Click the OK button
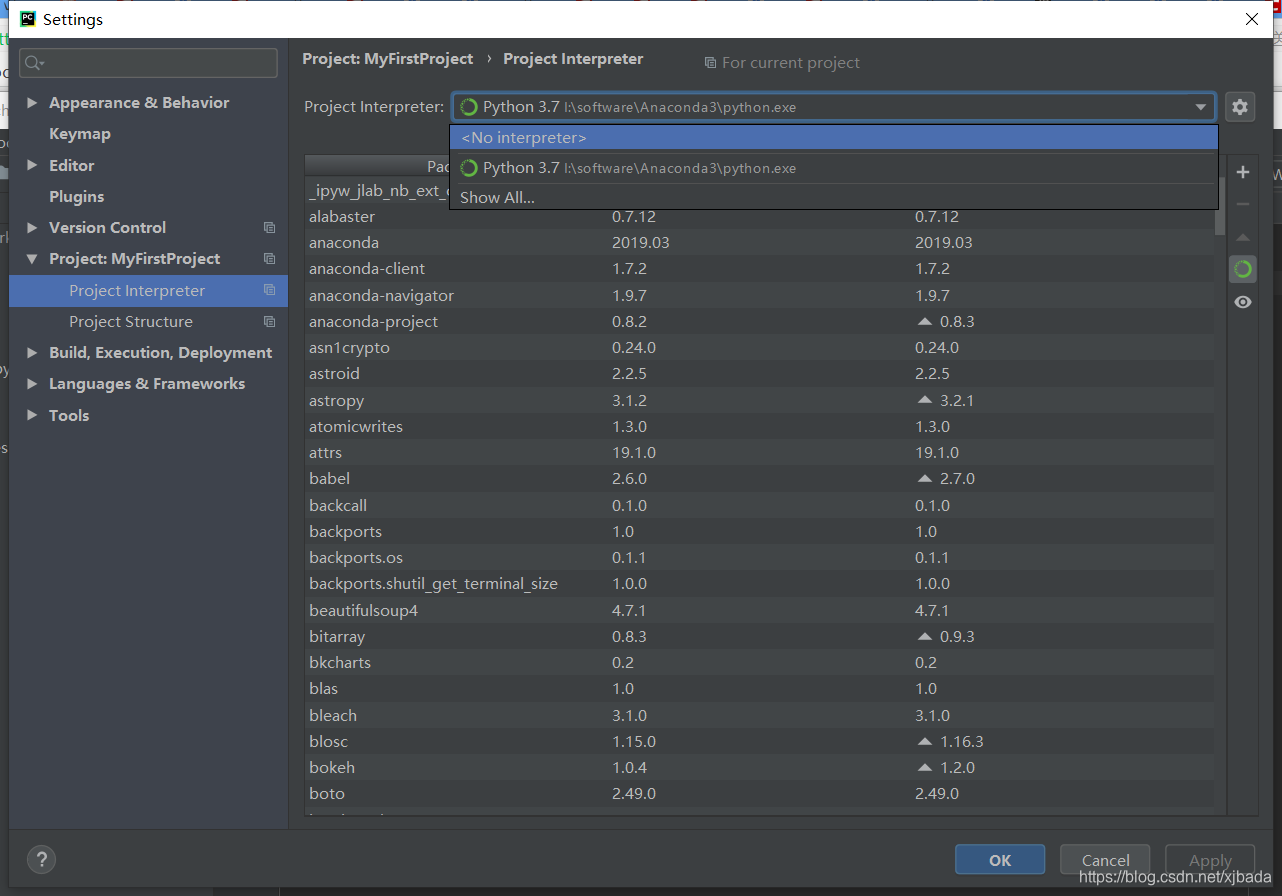Viewport: 1282px width, 896px height. click(1000, 860)
